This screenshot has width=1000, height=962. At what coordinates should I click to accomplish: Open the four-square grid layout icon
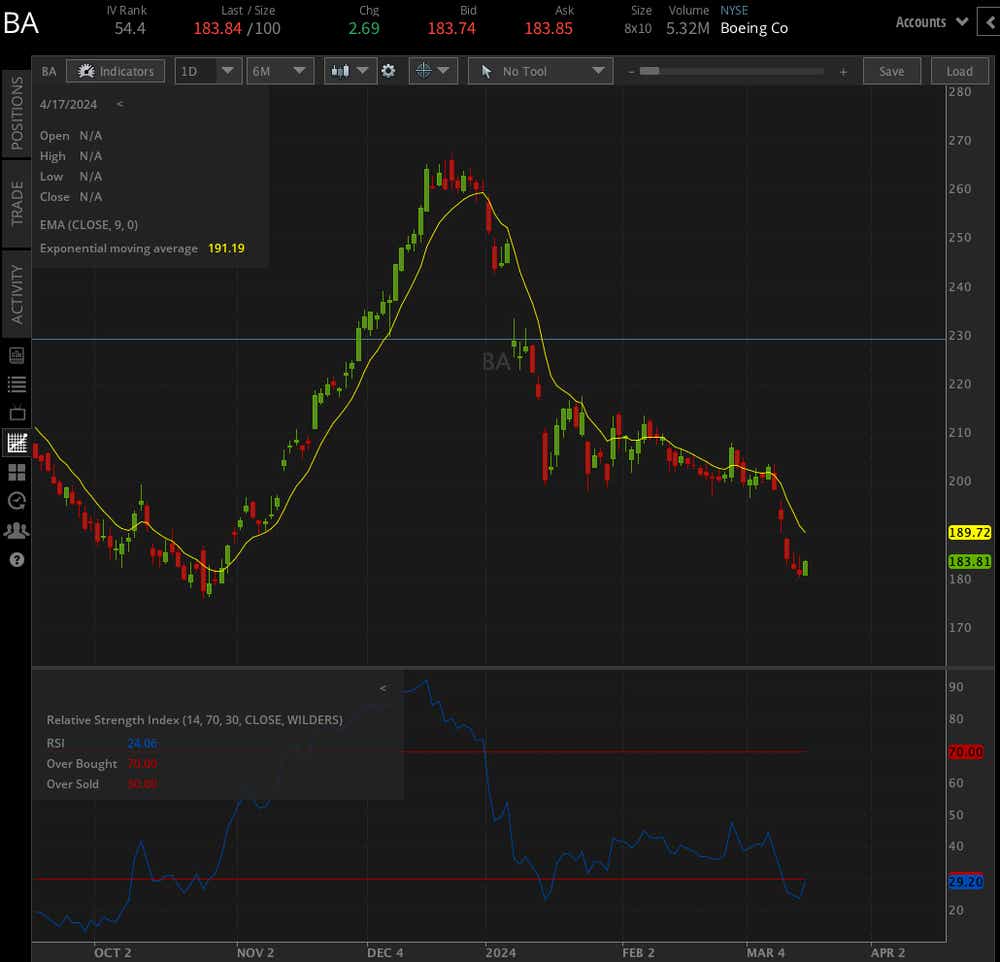(17, 472)
